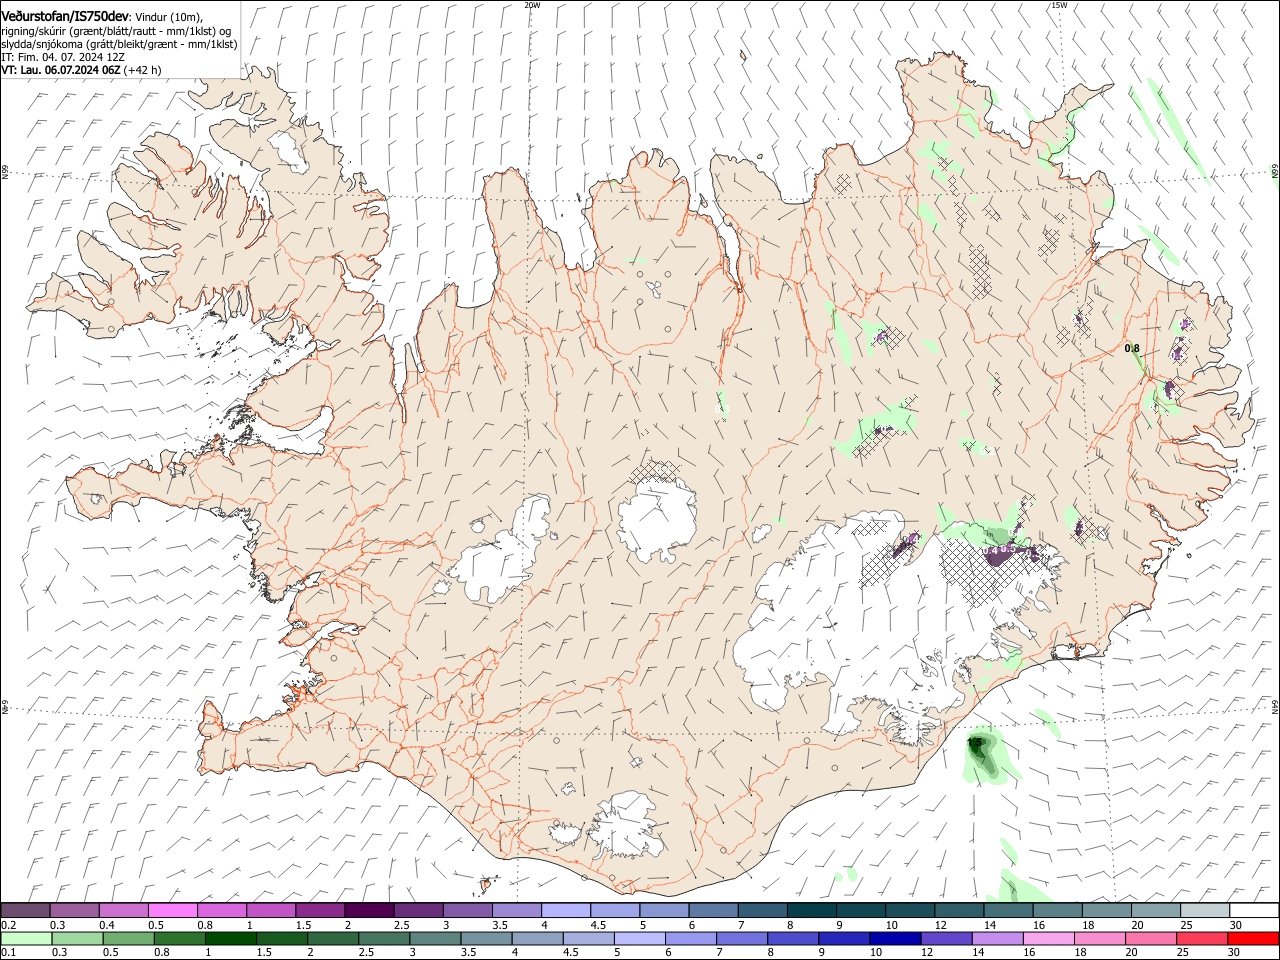Select the rain legend swatch between 0.3 and 0.5

coord(77,938)
